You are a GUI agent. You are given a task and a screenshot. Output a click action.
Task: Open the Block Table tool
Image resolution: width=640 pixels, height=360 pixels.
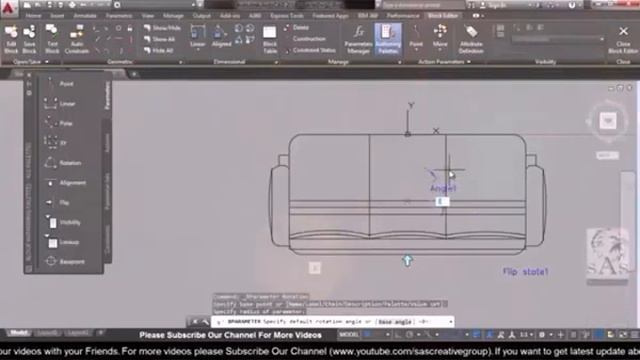[x=270, y=39]
